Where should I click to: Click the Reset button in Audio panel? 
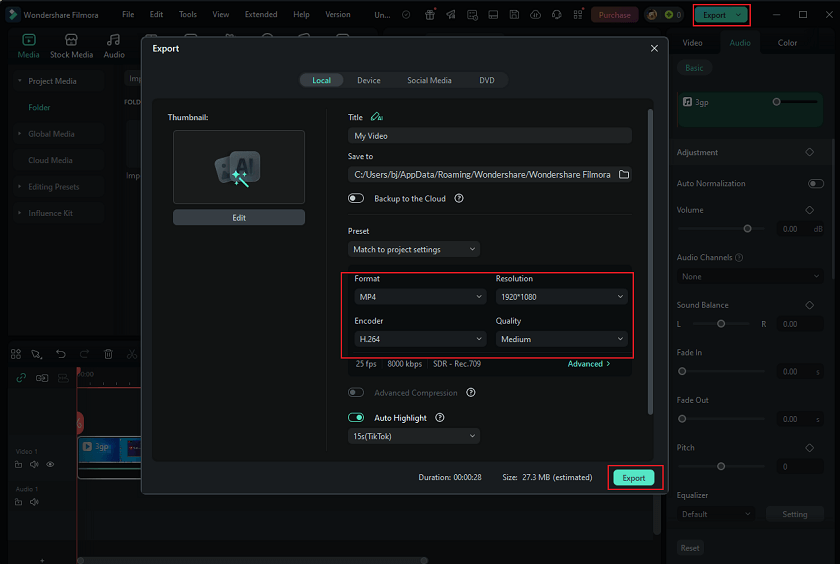[x=690, y=548]
